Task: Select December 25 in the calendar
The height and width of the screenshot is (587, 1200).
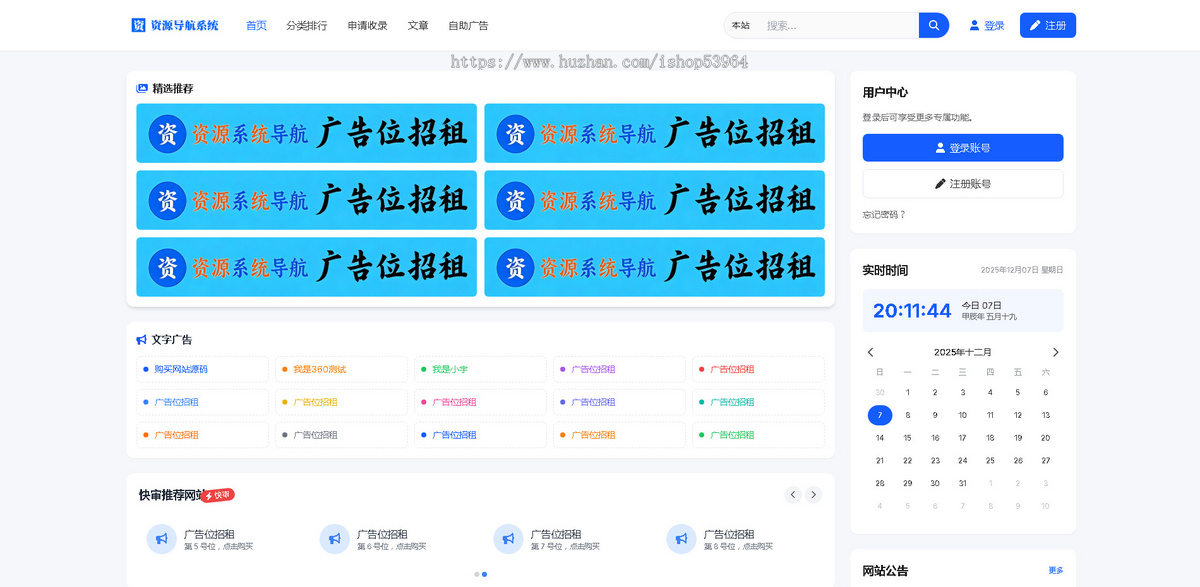Action: pyautogui.click(x=990, y=460)
